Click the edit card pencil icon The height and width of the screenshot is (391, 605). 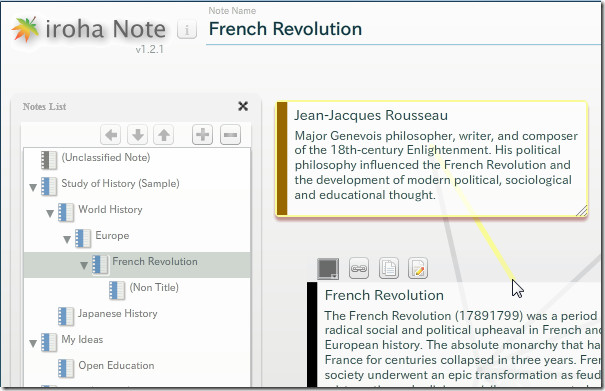click(418, 268)
